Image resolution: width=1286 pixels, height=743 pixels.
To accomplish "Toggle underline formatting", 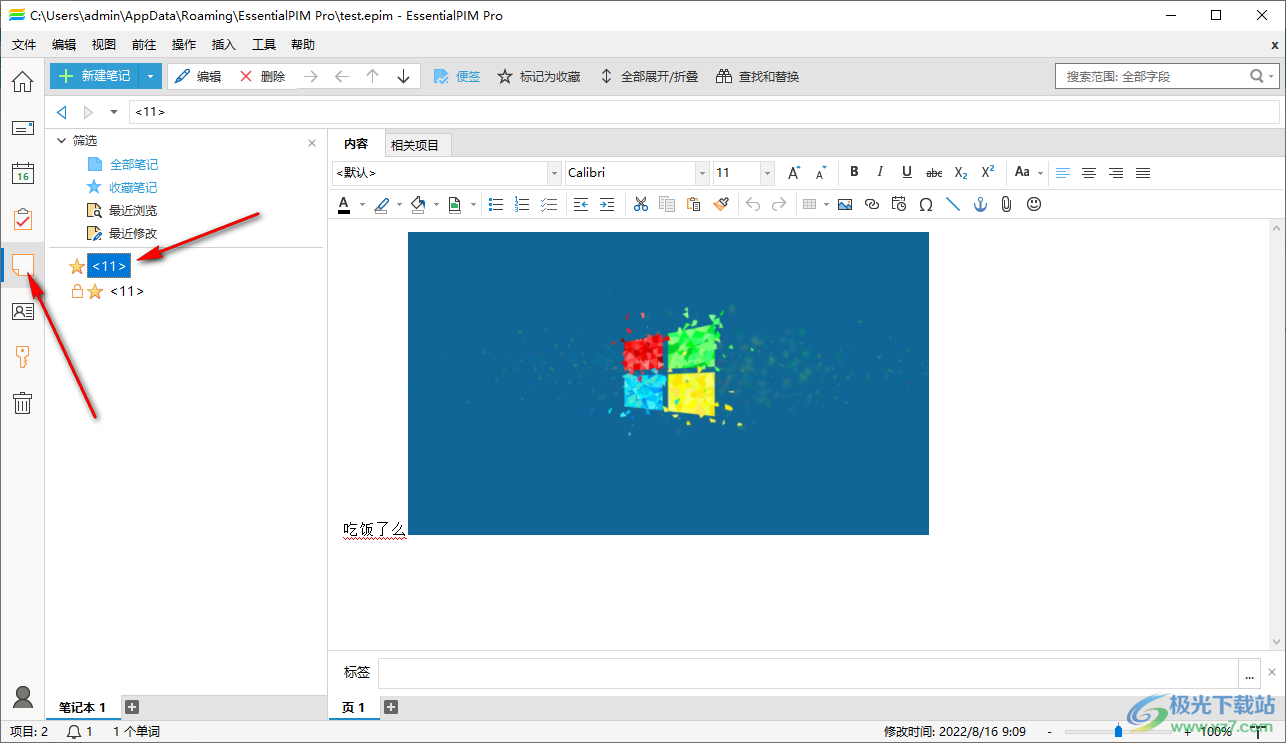I will click(907, 172).
